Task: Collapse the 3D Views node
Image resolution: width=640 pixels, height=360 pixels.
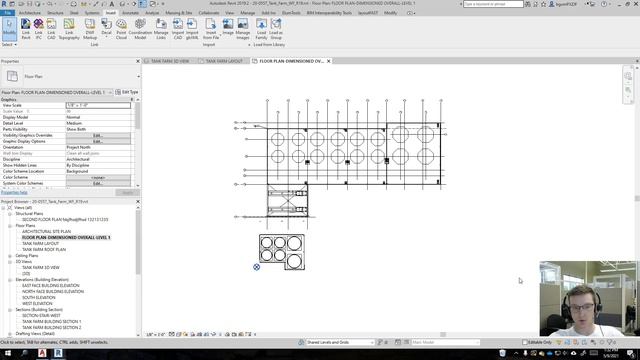Action: tap(10, 262)
